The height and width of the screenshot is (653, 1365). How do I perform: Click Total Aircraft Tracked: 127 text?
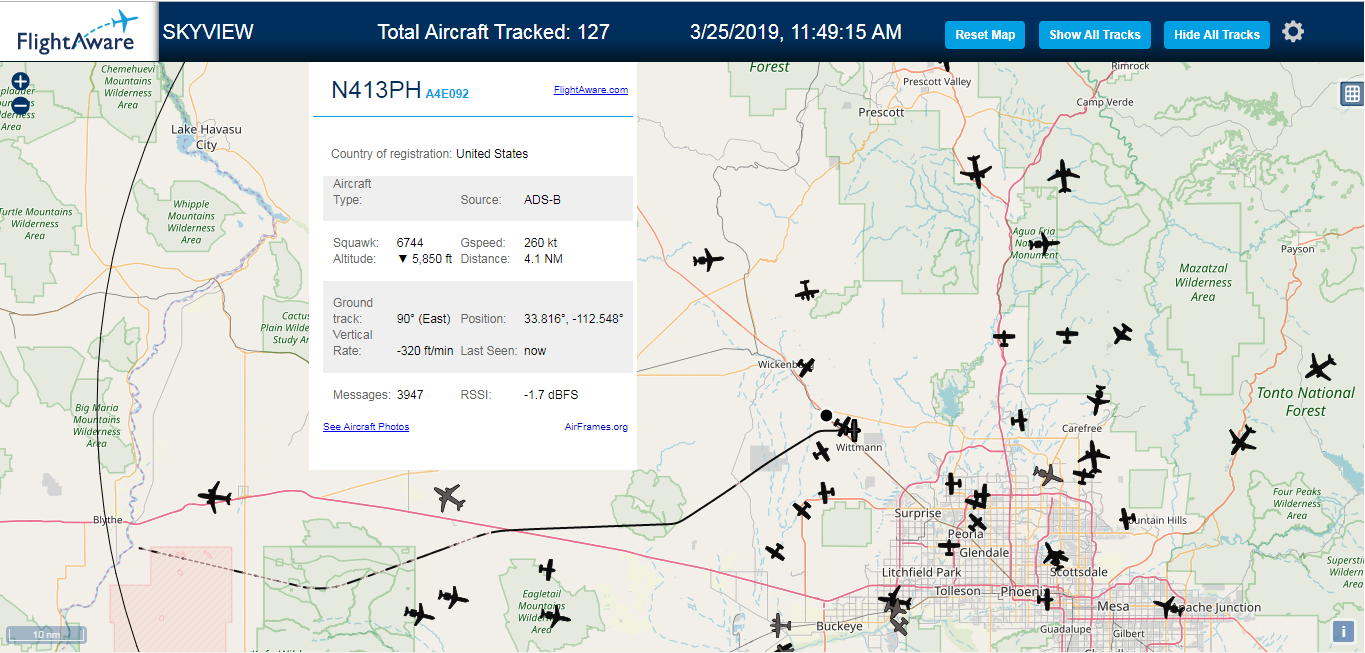click(x=493, y=32)
